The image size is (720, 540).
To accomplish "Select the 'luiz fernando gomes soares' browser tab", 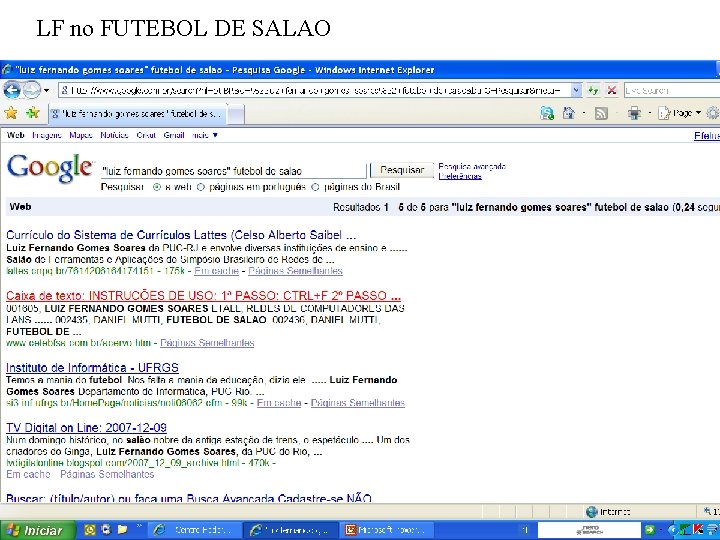I will pos(138,114).
